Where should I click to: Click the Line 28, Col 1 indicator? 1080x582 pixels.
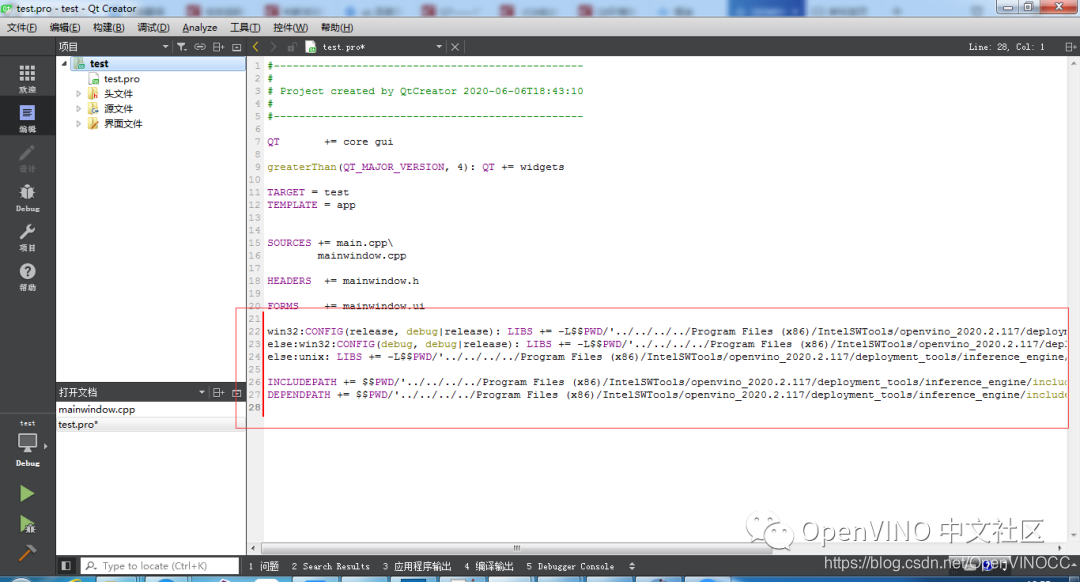(1006, 47)
